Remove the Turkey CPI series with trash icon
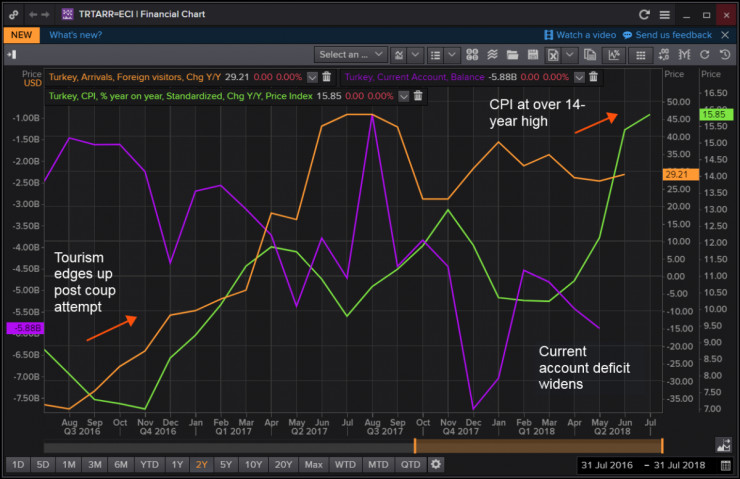Screen dimensions: 740x479 click(418, 96)
